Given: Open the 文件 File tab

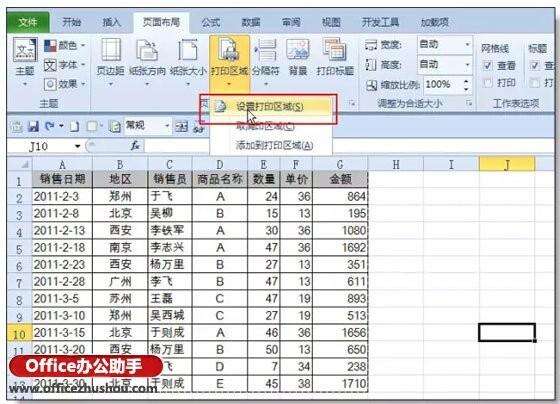Looking at the screenshot, I should 28,23.
